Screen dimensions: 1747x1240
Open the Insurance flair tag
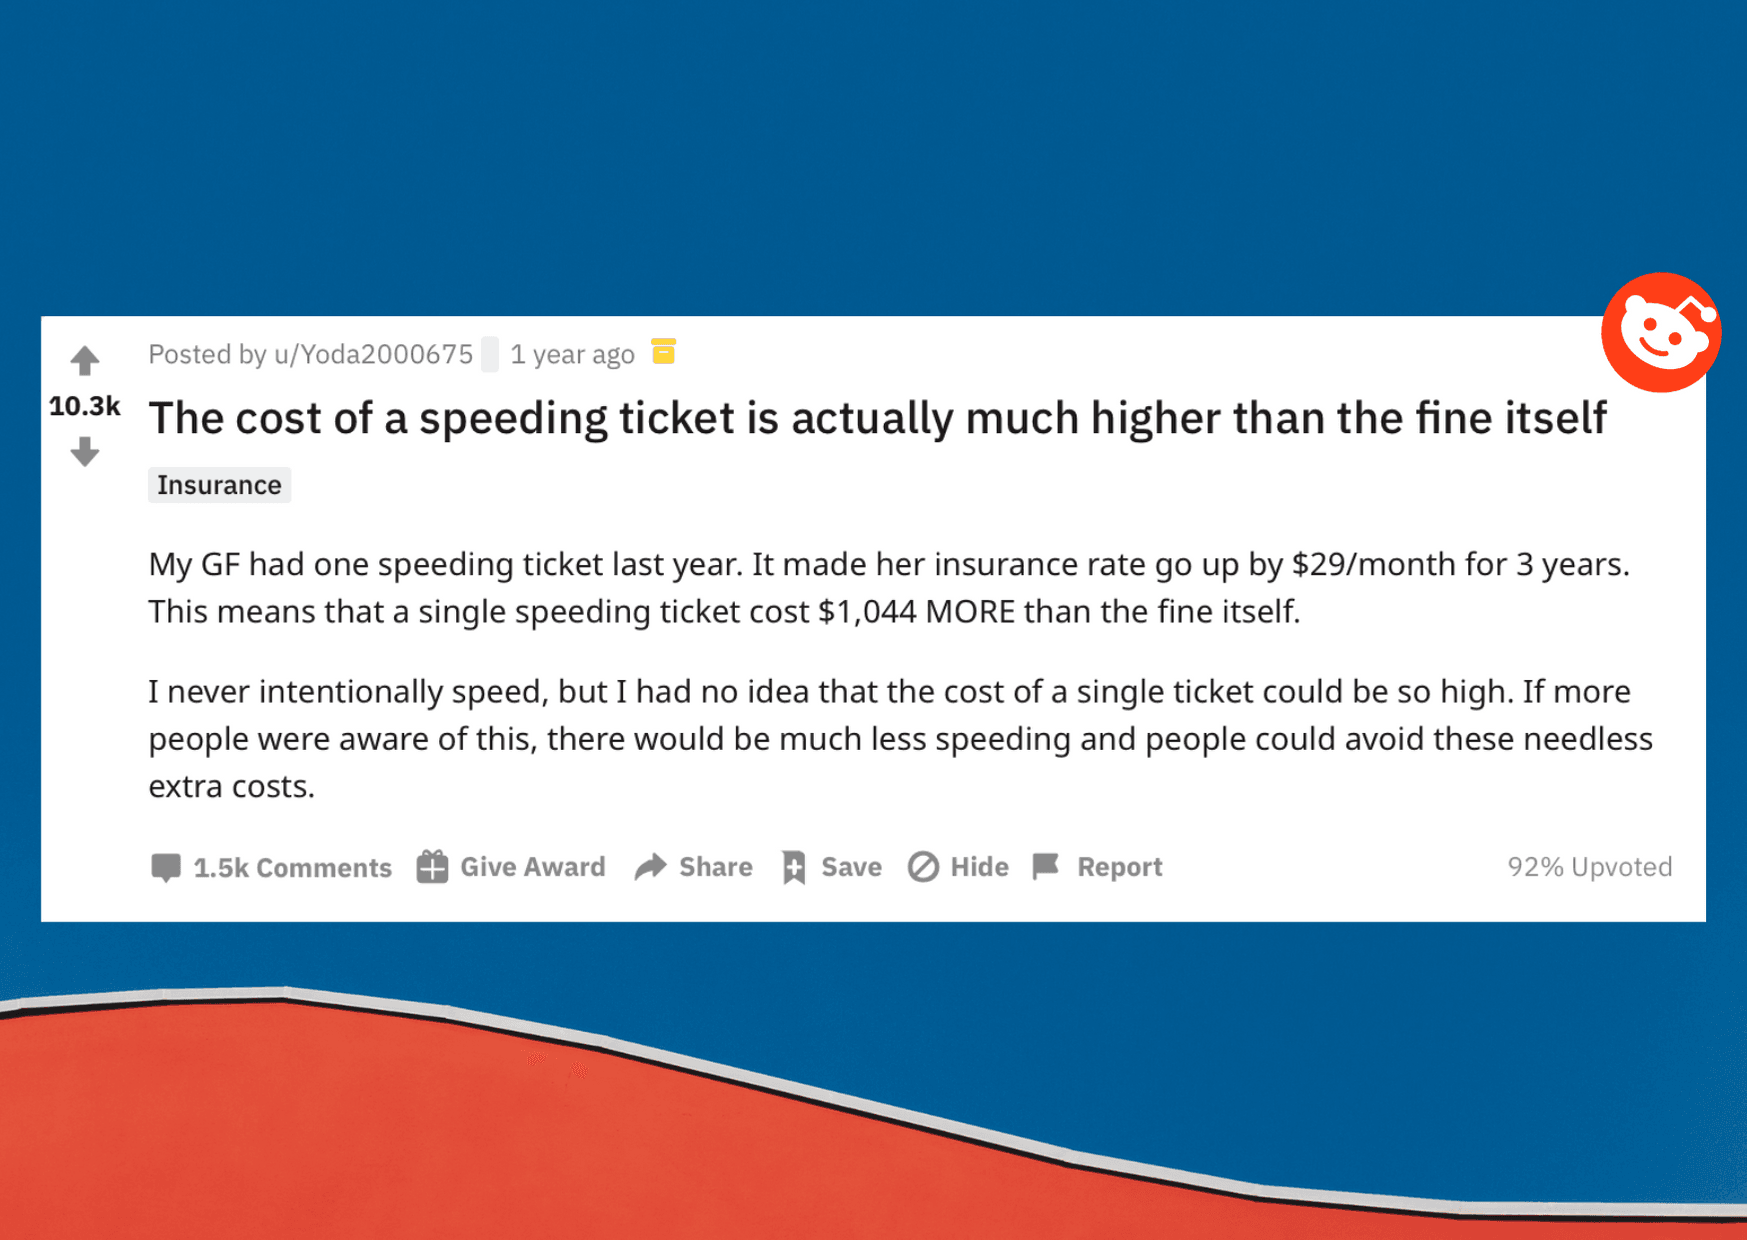[219, 485]
